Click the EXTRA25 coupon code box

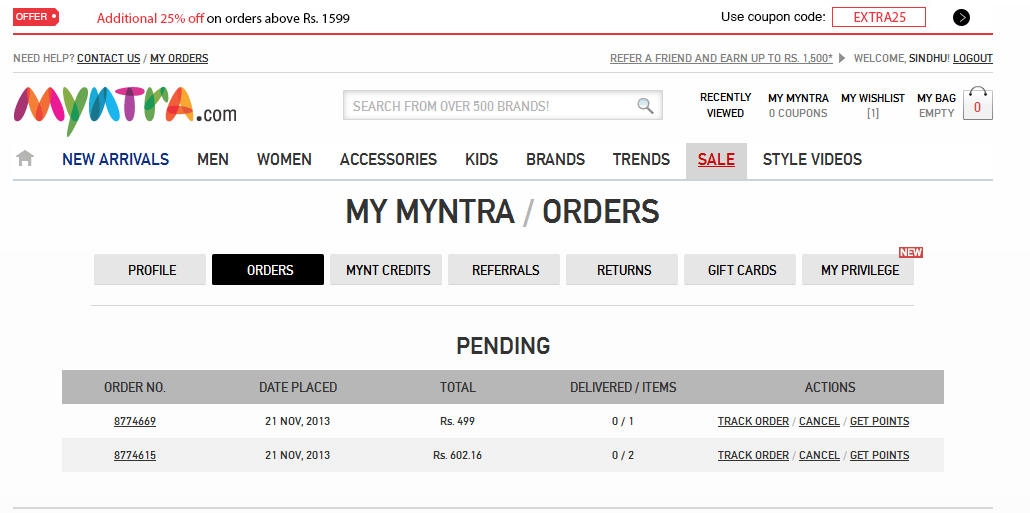pyautogui.click(x=878, y=17)
